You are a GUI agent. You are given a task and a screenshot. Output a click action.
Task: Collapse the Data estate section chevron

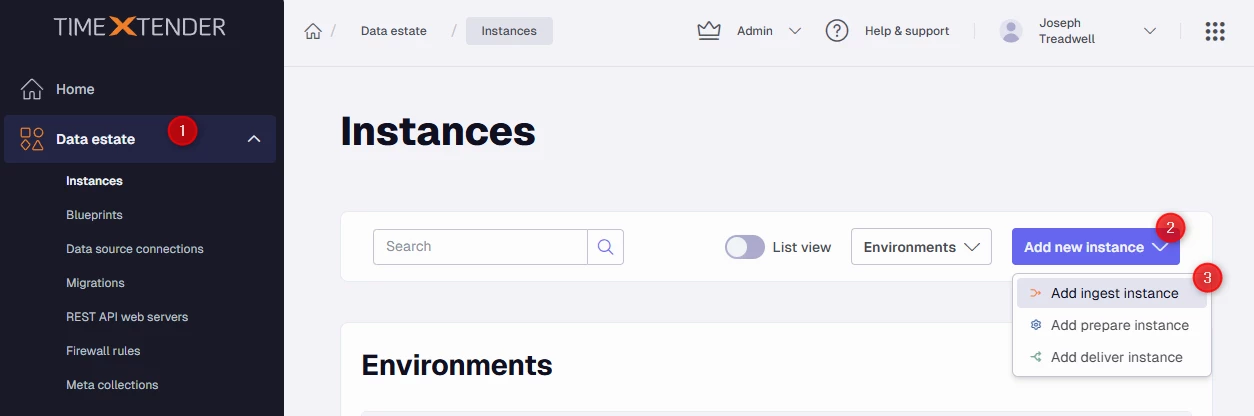[254, 139]
